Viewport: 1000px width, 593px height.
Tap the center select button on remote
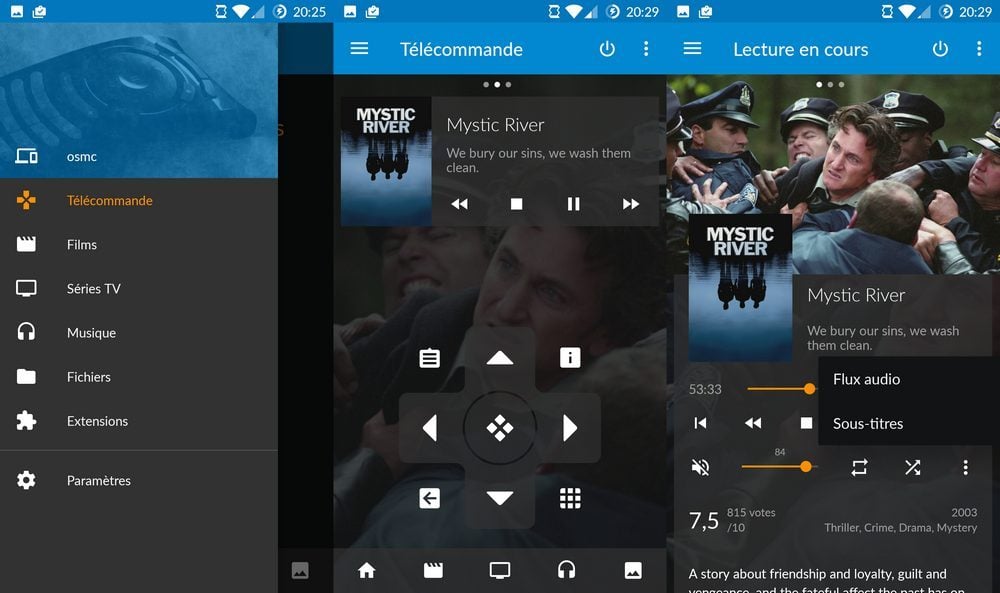(500, 428)
